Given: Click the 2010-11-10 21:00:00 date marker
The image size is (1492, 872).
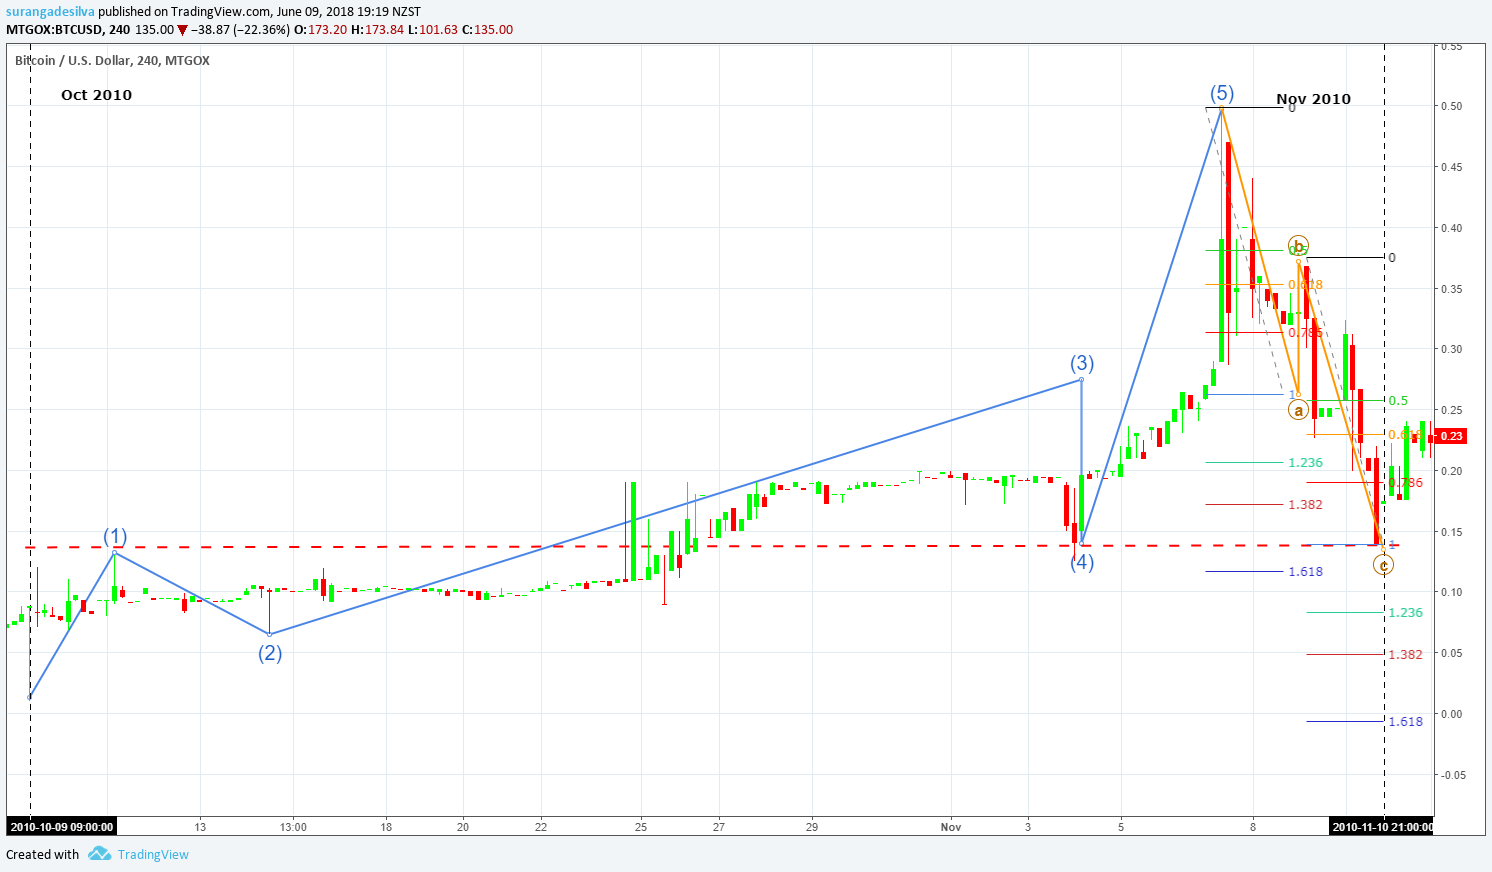Looking at the screenshot, I should pos(1382,827).
